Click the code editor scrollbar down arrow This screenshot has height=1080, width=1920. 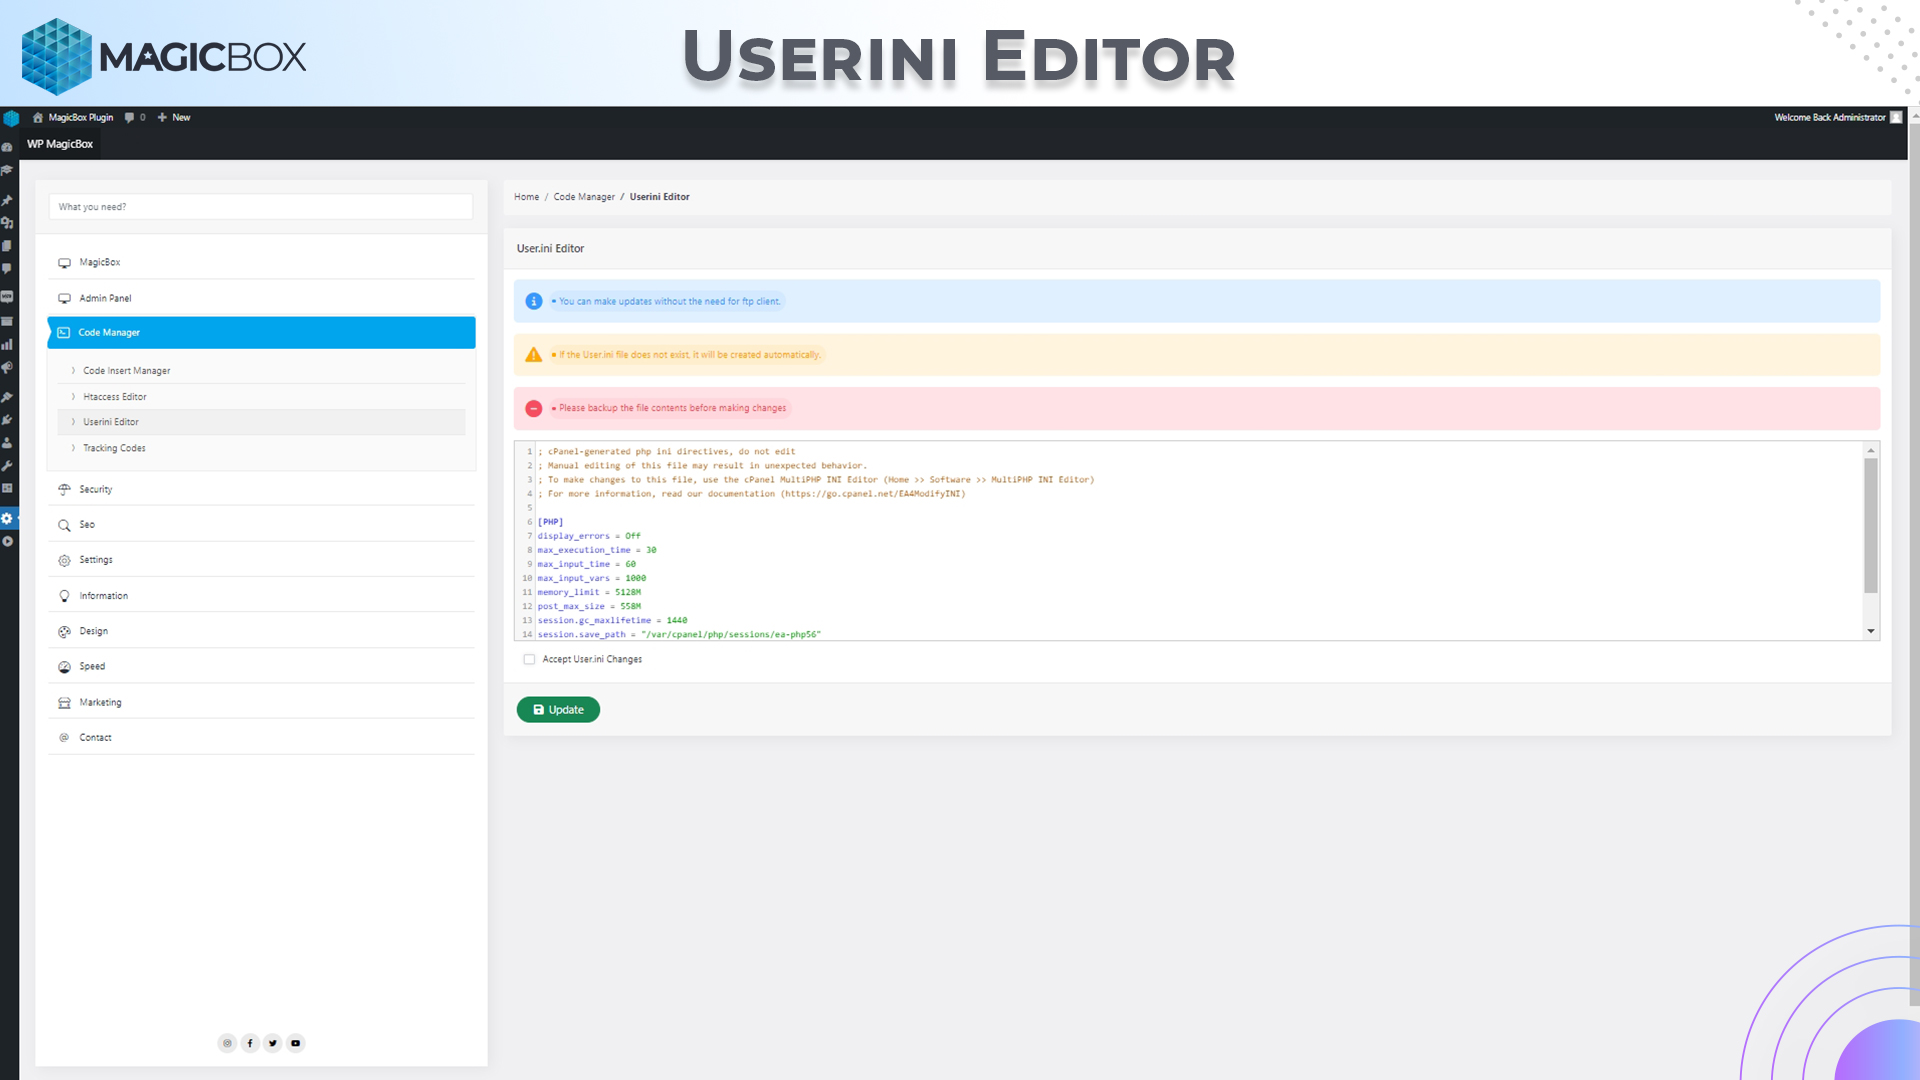pos(1870,631)
